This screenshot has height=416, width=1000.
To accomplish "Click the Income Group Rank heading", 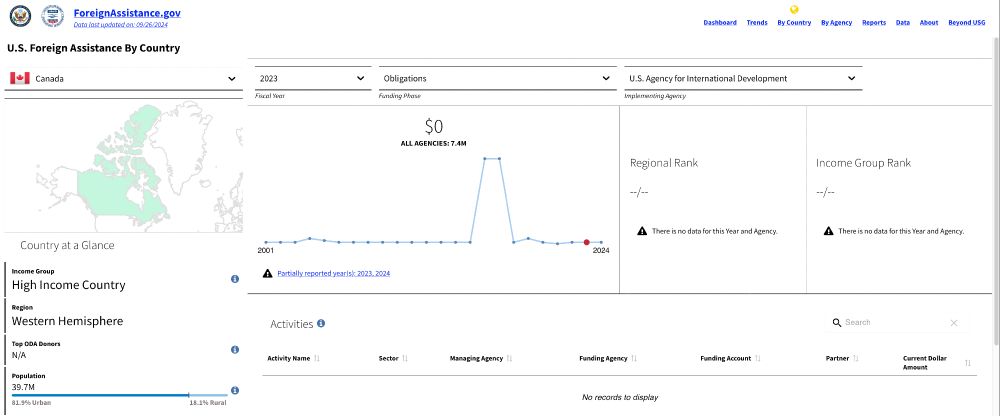I will pos(863,163).
